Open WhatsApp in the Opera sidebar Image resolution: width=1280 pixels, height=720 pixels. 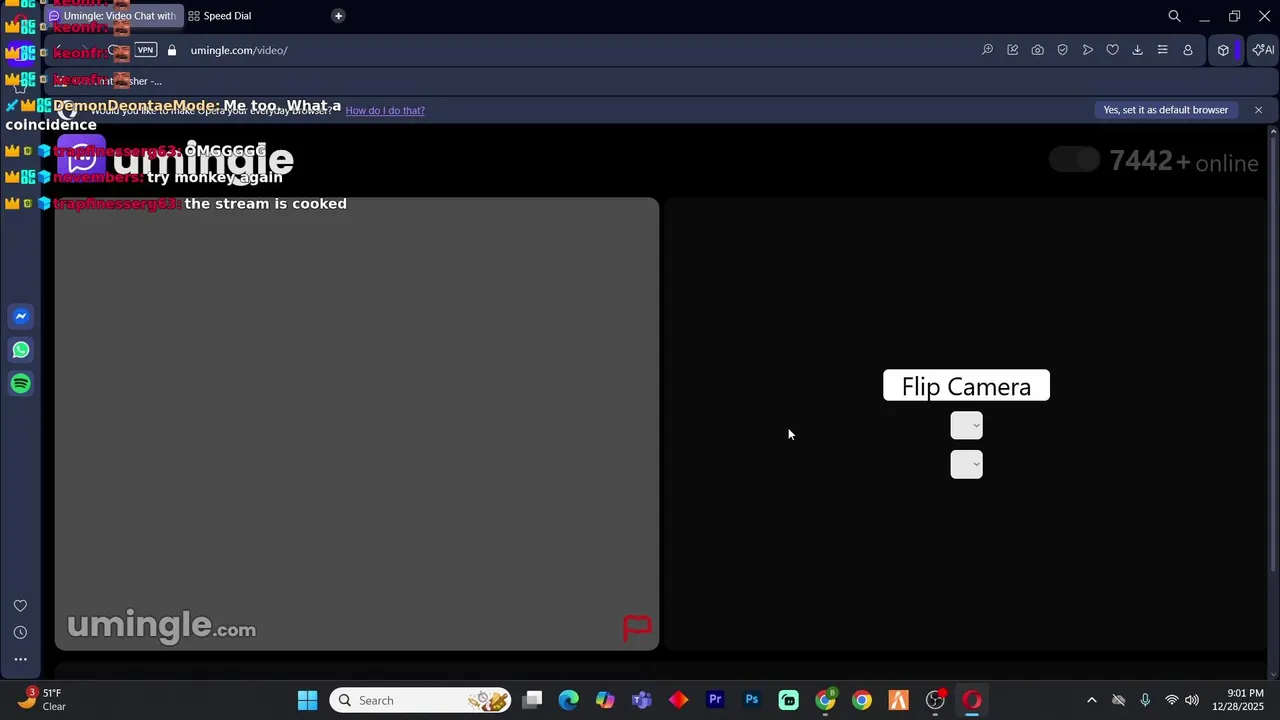click(x=21, y=350)
